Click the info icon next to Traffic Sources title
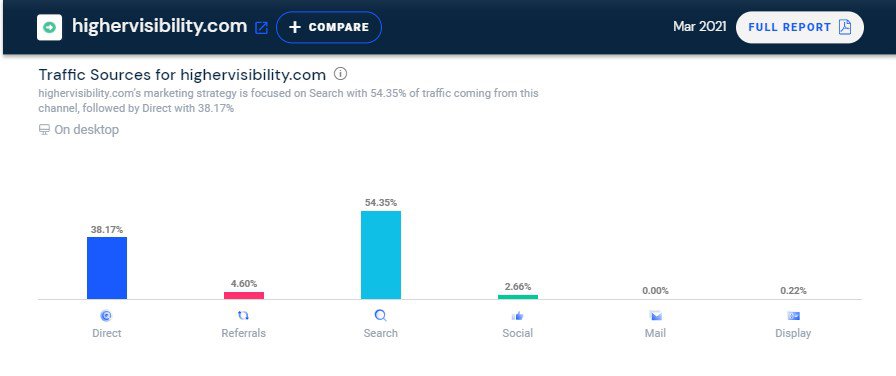This screenshot has height=376, width=896. click(340, 74)
